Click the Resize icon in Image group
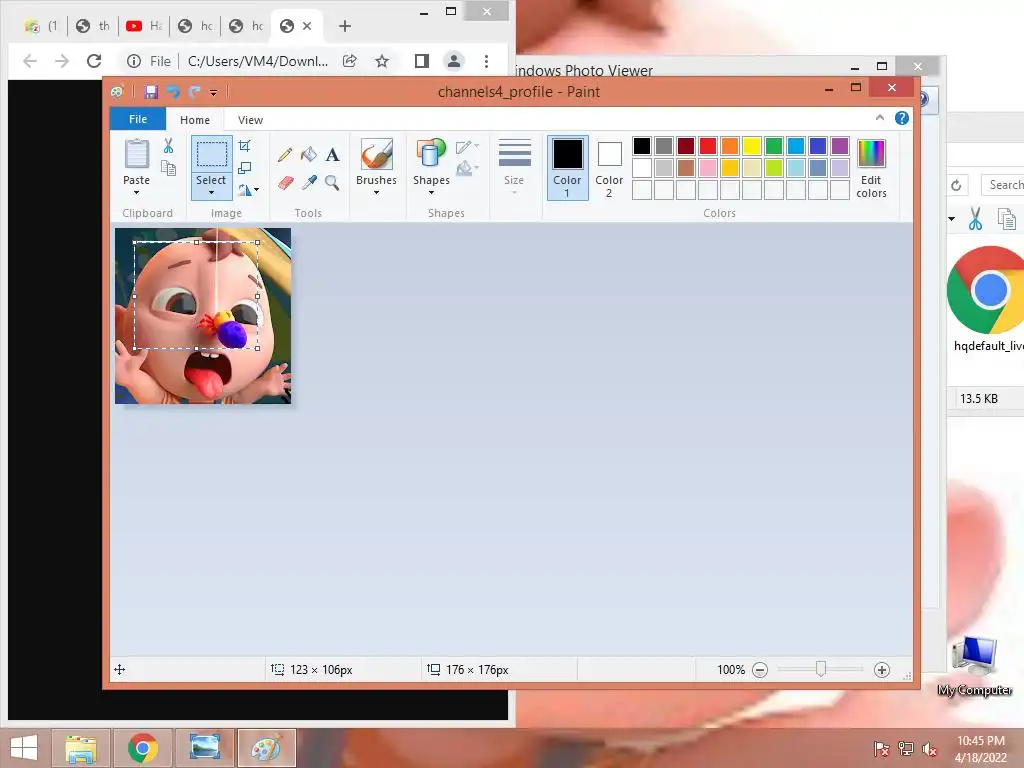Image resolution: width=1024 pixels, height=768 pixels. (245, 168)
